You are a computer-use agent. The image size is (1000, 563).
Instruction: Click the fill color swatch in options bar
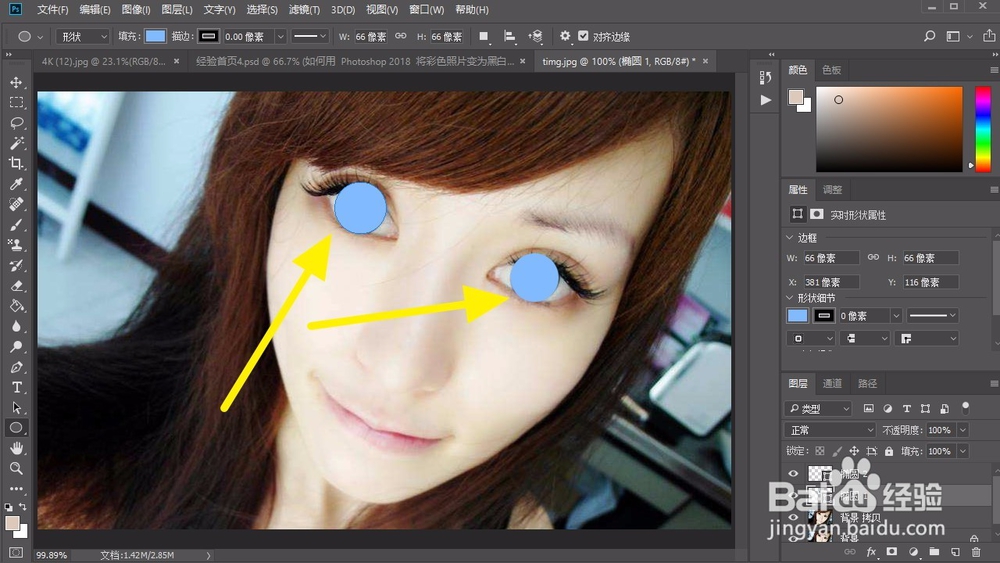(x=155, y=36)
